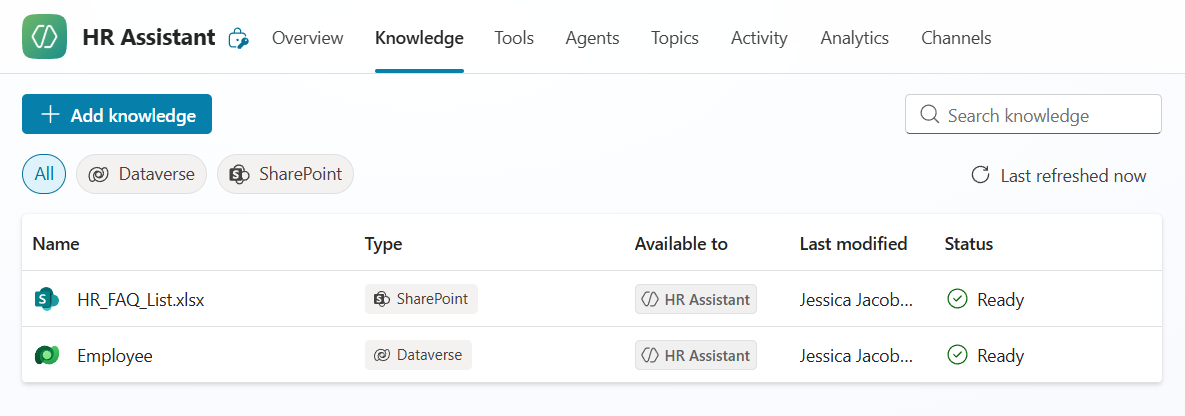Click HR Assistant badge in Employee row
Viewport: 1185px width, 416px height.
[696, 355]
